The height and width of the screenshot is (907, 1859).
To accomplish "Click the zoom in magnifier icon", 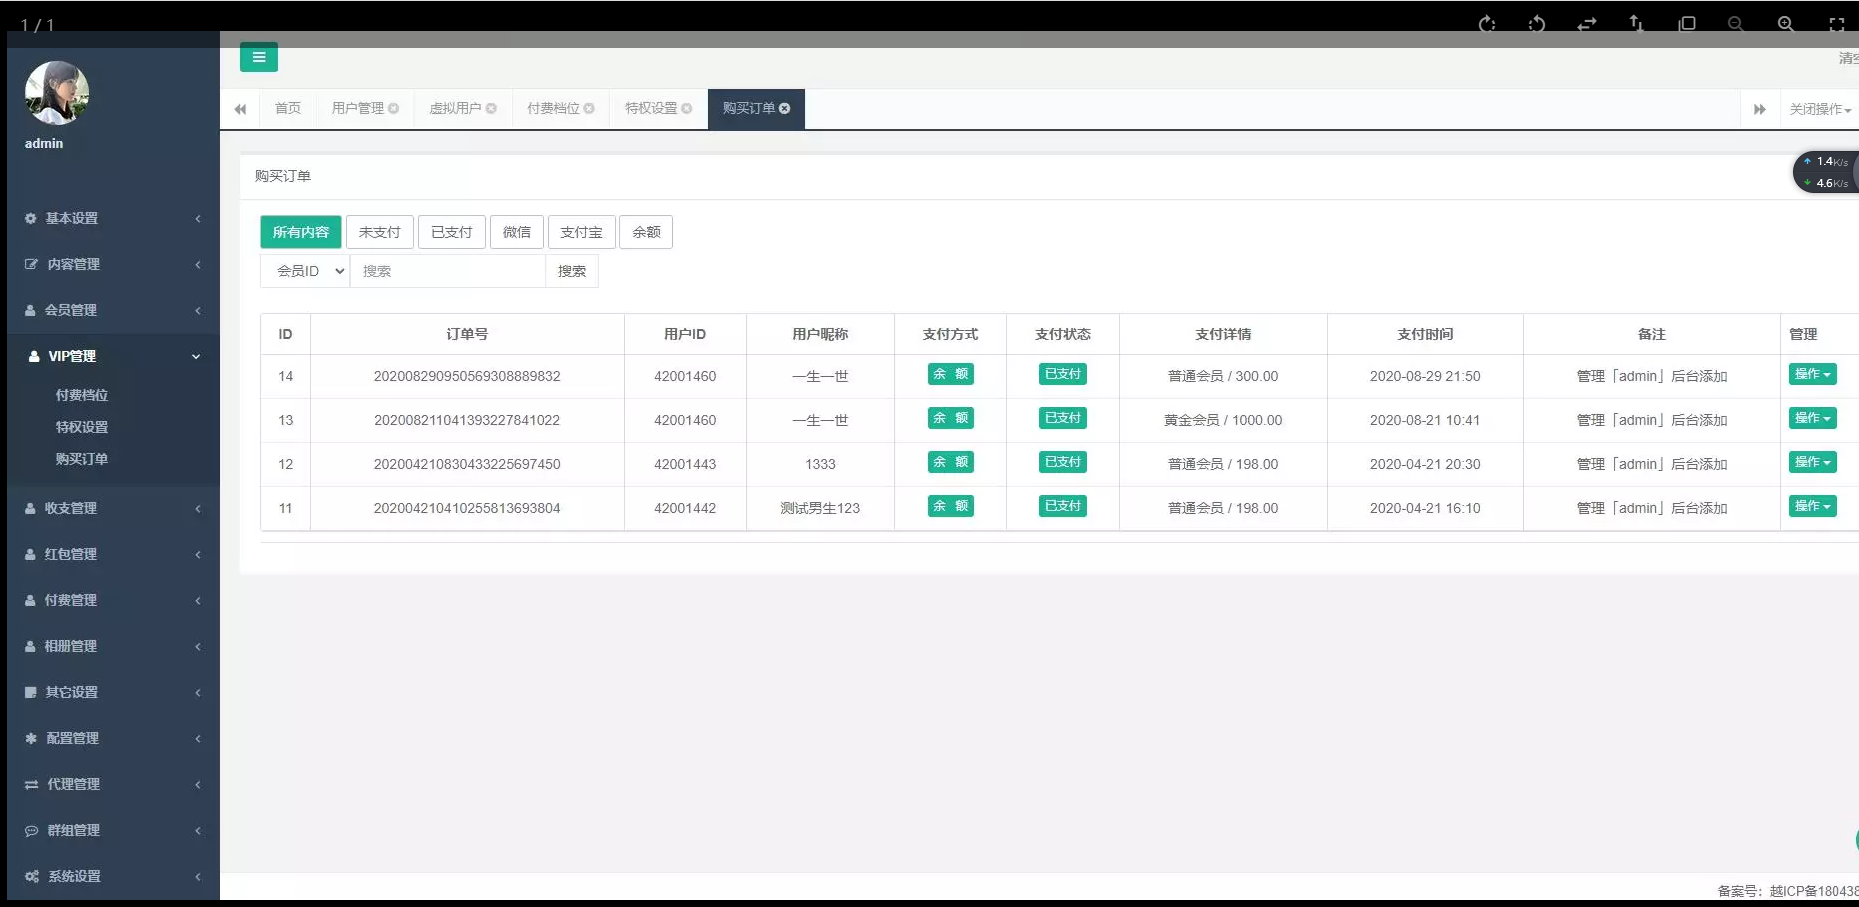I will click(x=1785, y=24).
